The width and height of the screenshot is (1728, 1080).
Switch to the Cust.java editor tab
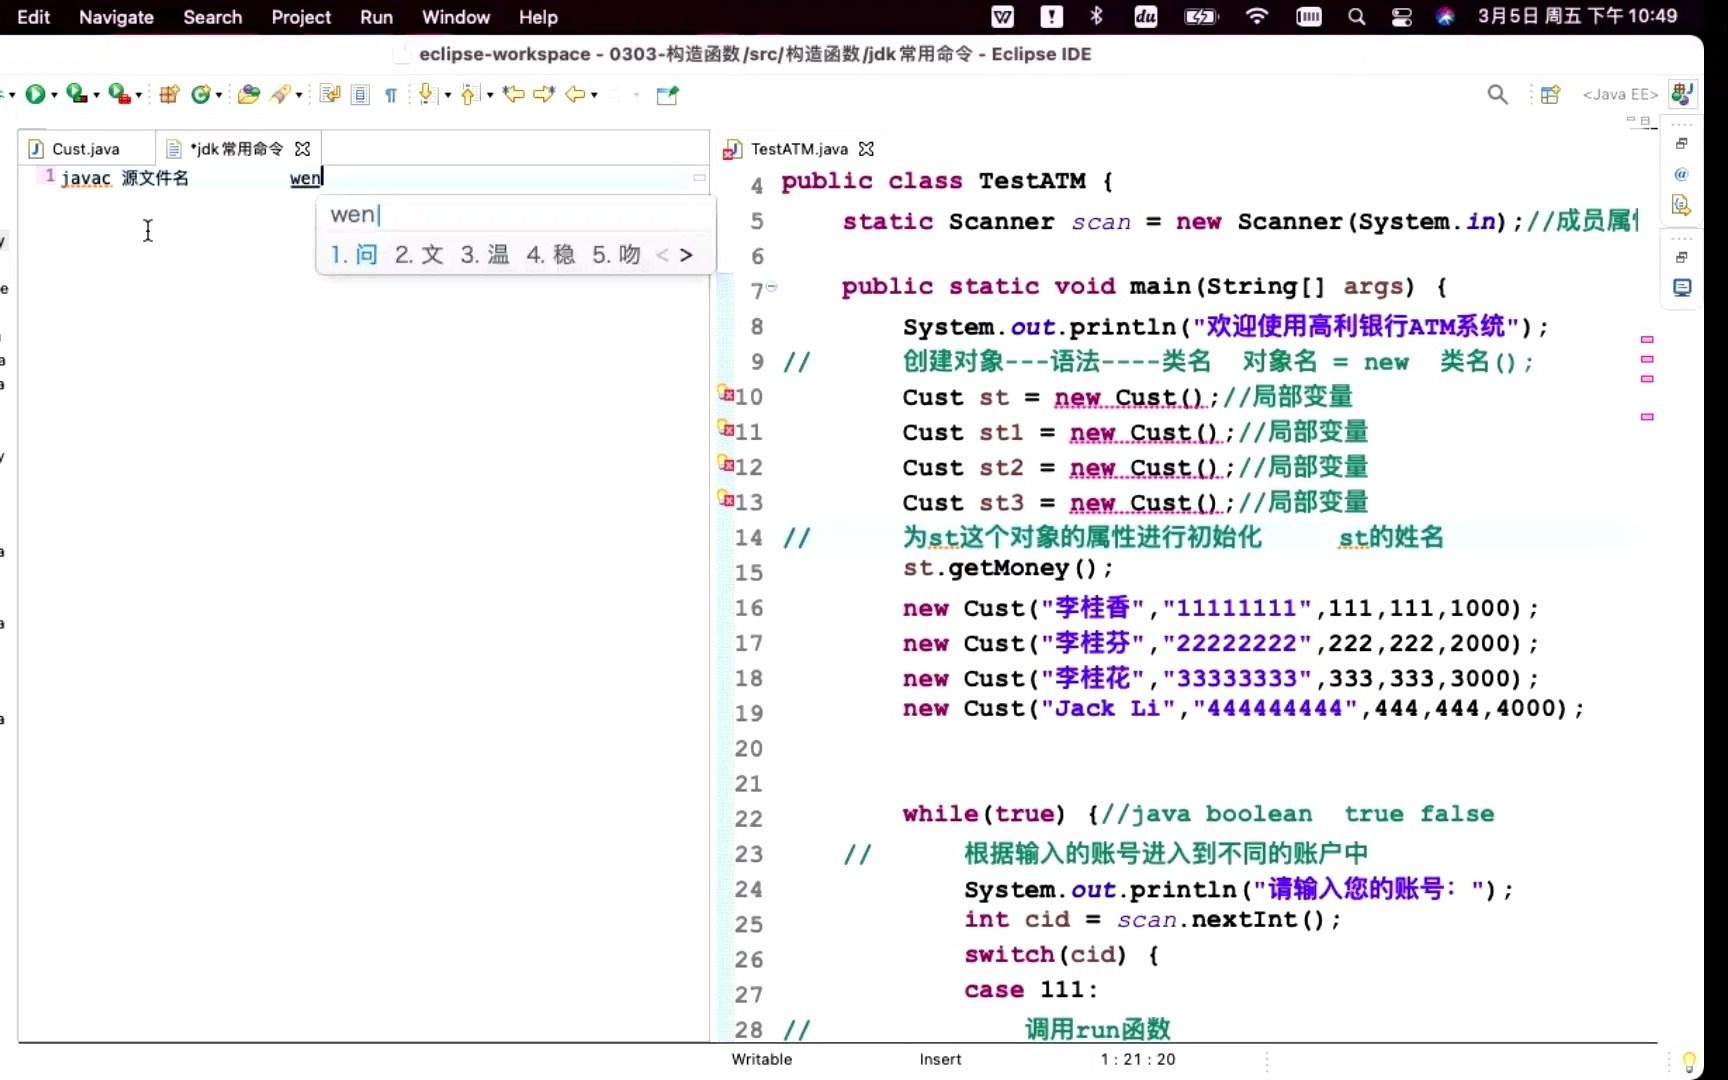point(84,148)
